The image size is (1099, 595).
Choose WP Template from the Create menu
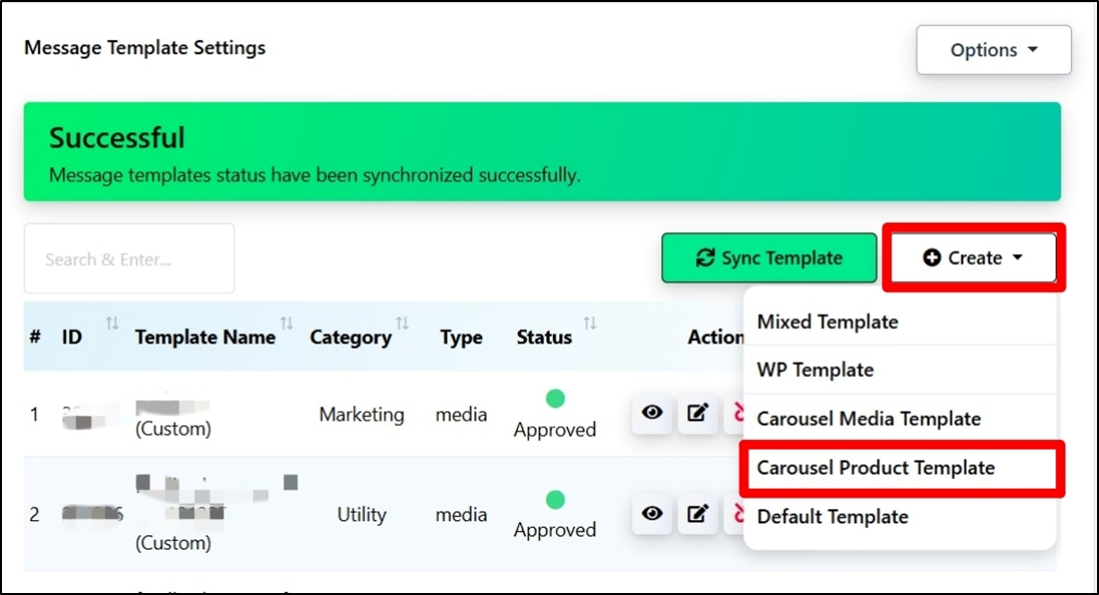[x=815, y=370]
